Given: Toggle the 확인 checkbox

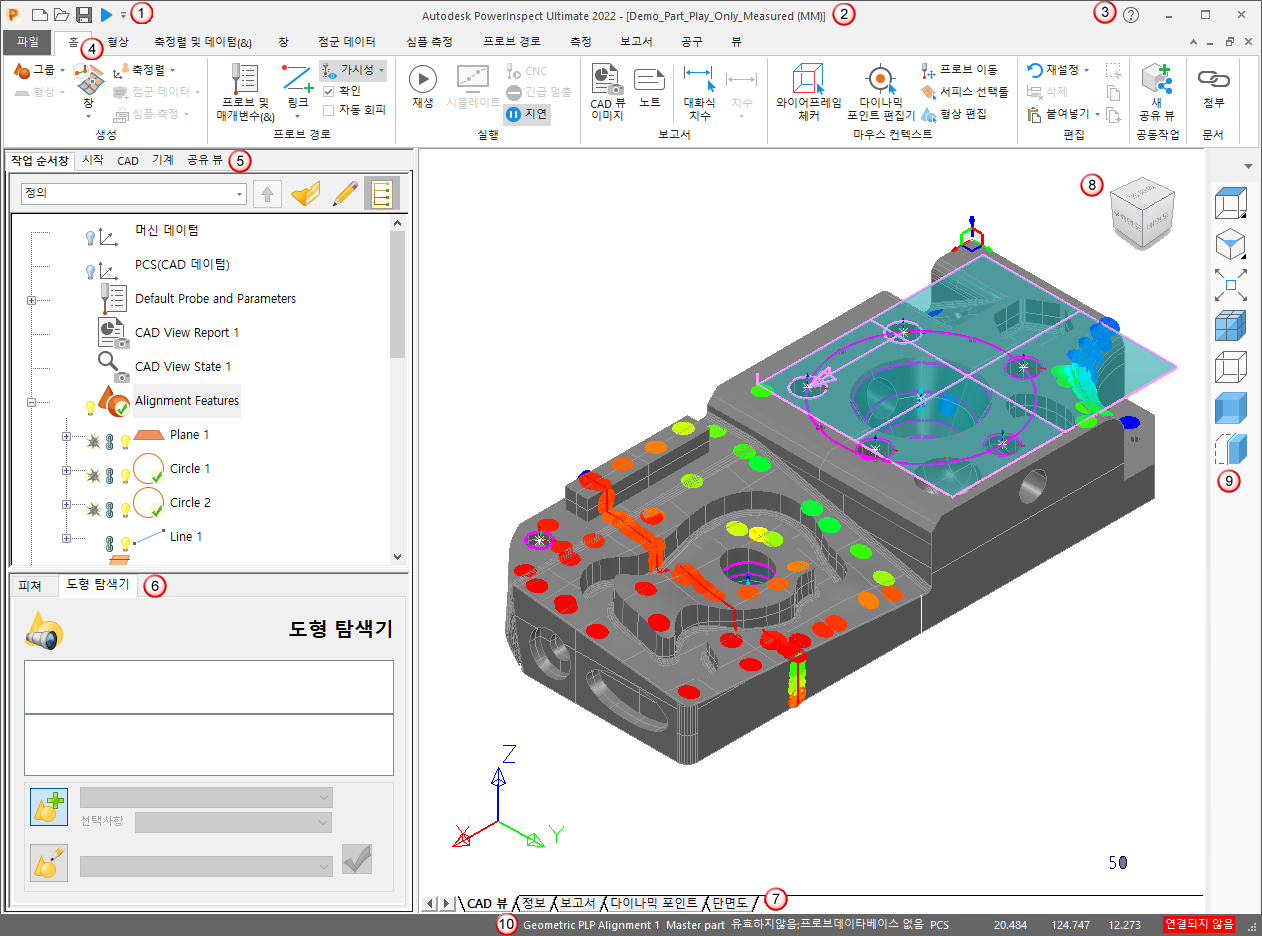Looking at the screenshot, I should click(329, 91).
